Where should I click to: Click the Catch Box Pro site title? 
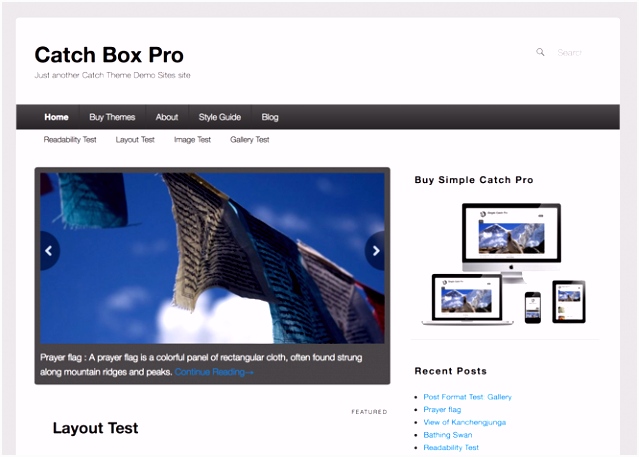pyautogui.click(x=109, y=55)
